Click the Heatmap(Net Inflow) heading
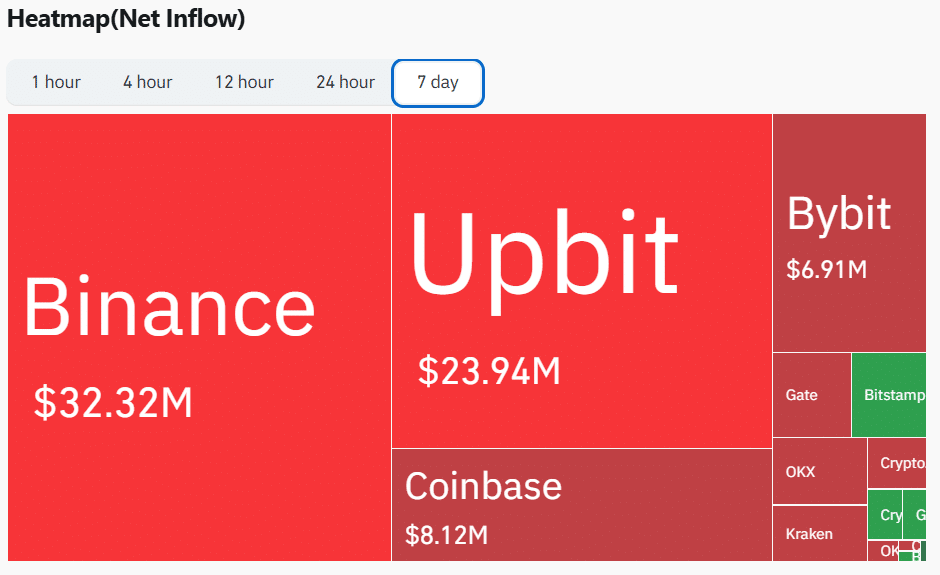The height and width of the screenshot is (575, 940). 126,19
